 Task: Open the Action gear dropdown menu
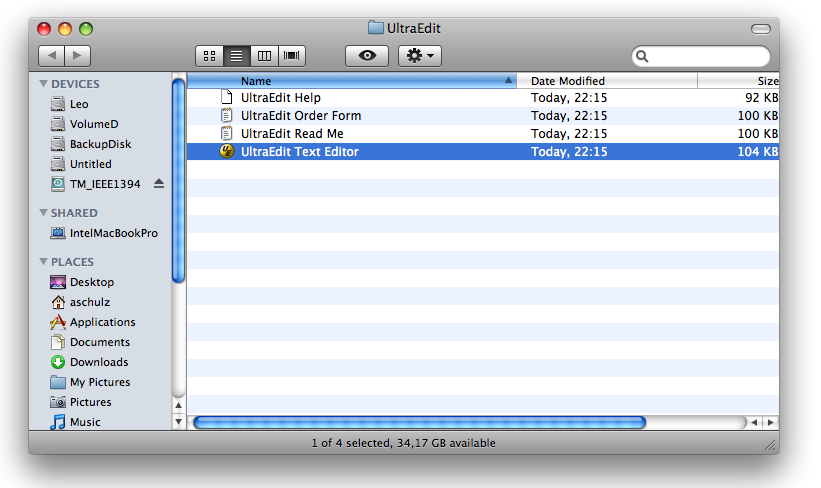tap(420, 56)
